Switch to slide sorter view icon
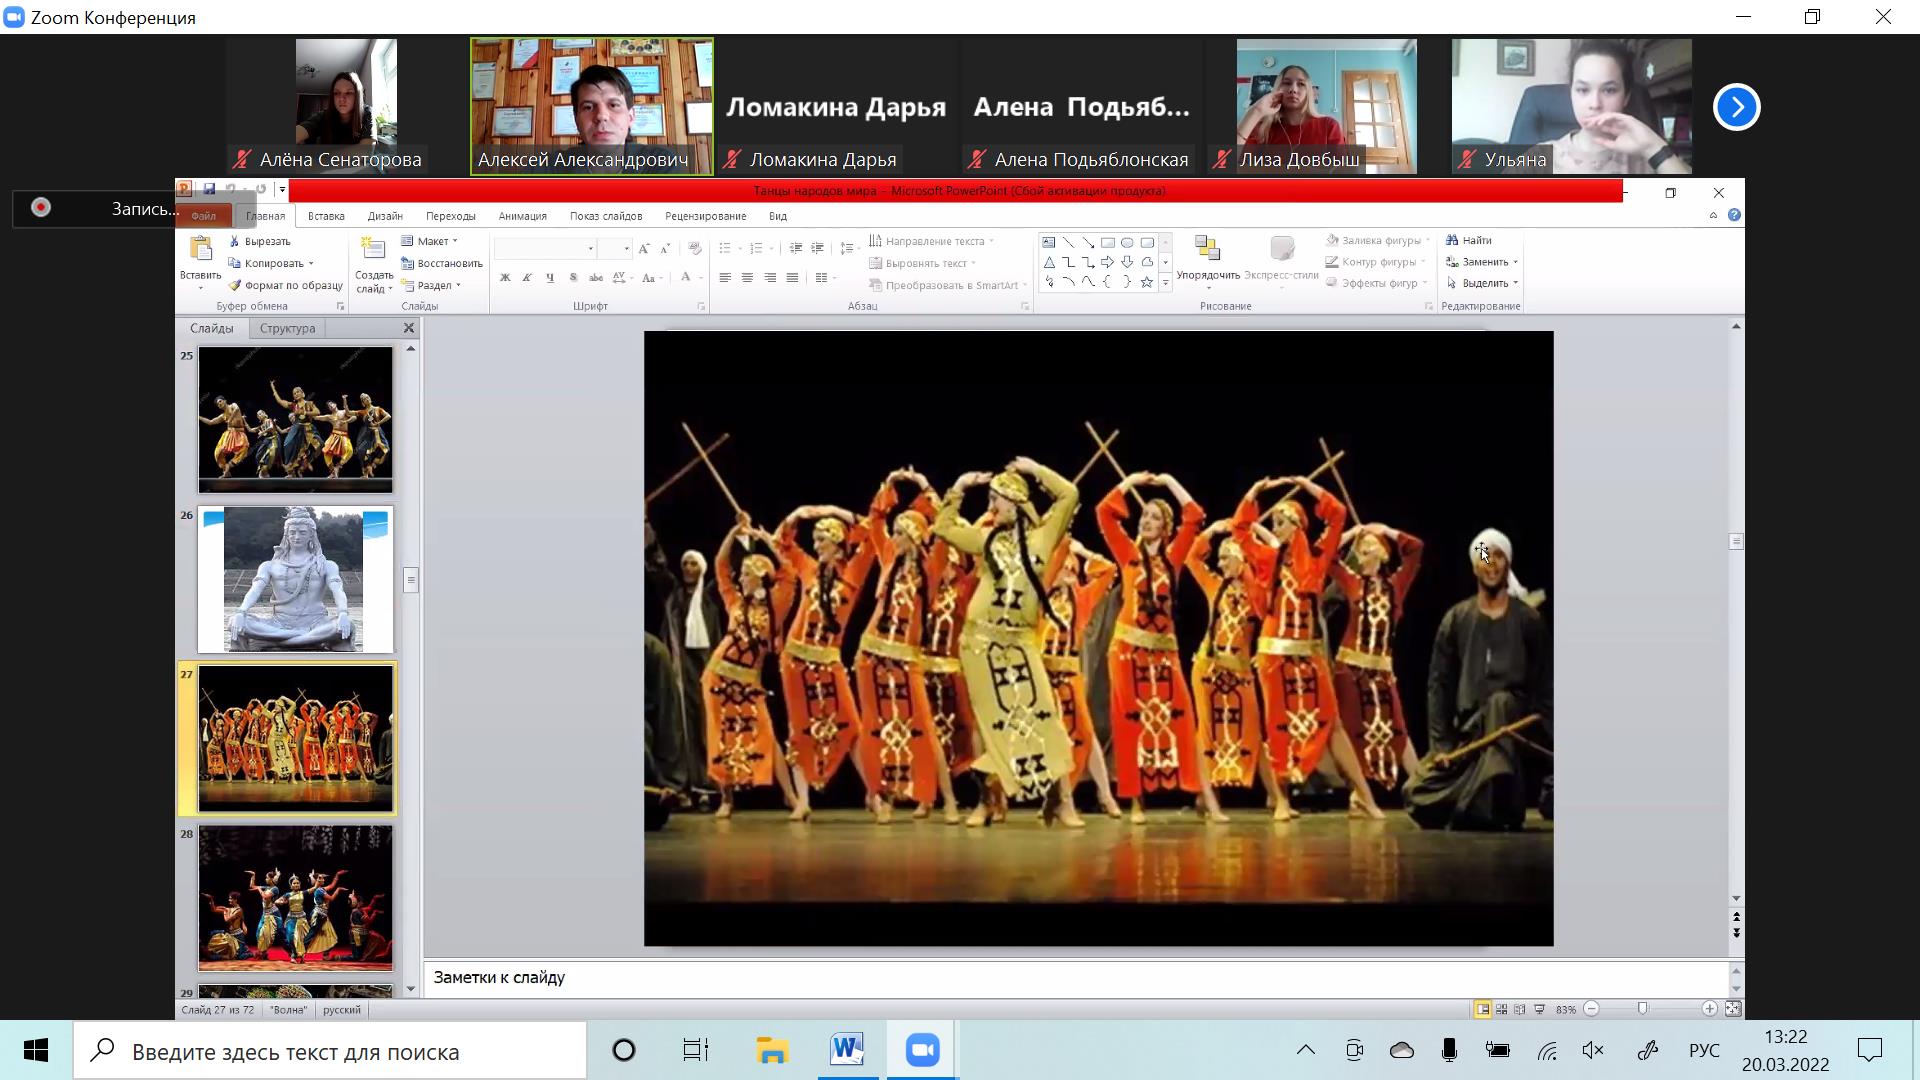1920x1080 pixels. point(1501,1010)
